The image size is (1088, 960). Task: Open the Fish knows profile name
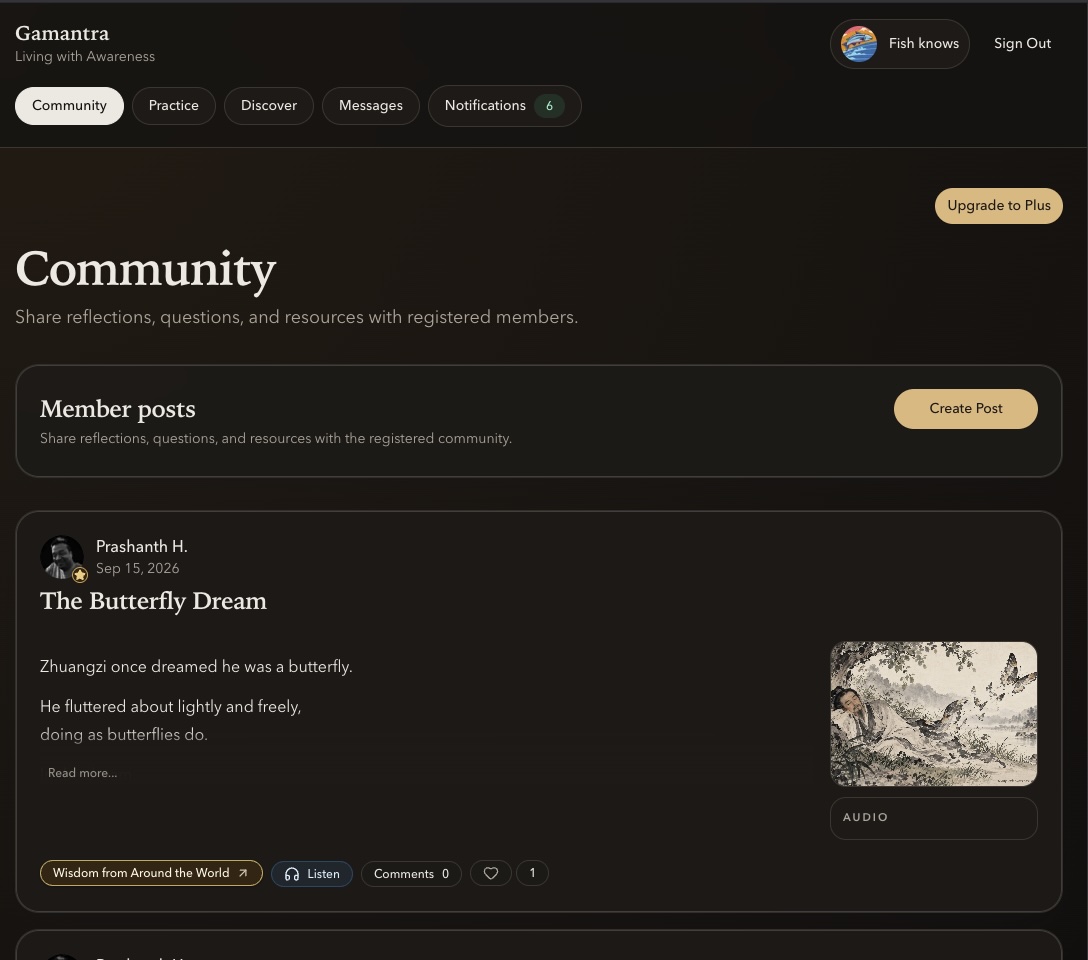coord(924,43)
